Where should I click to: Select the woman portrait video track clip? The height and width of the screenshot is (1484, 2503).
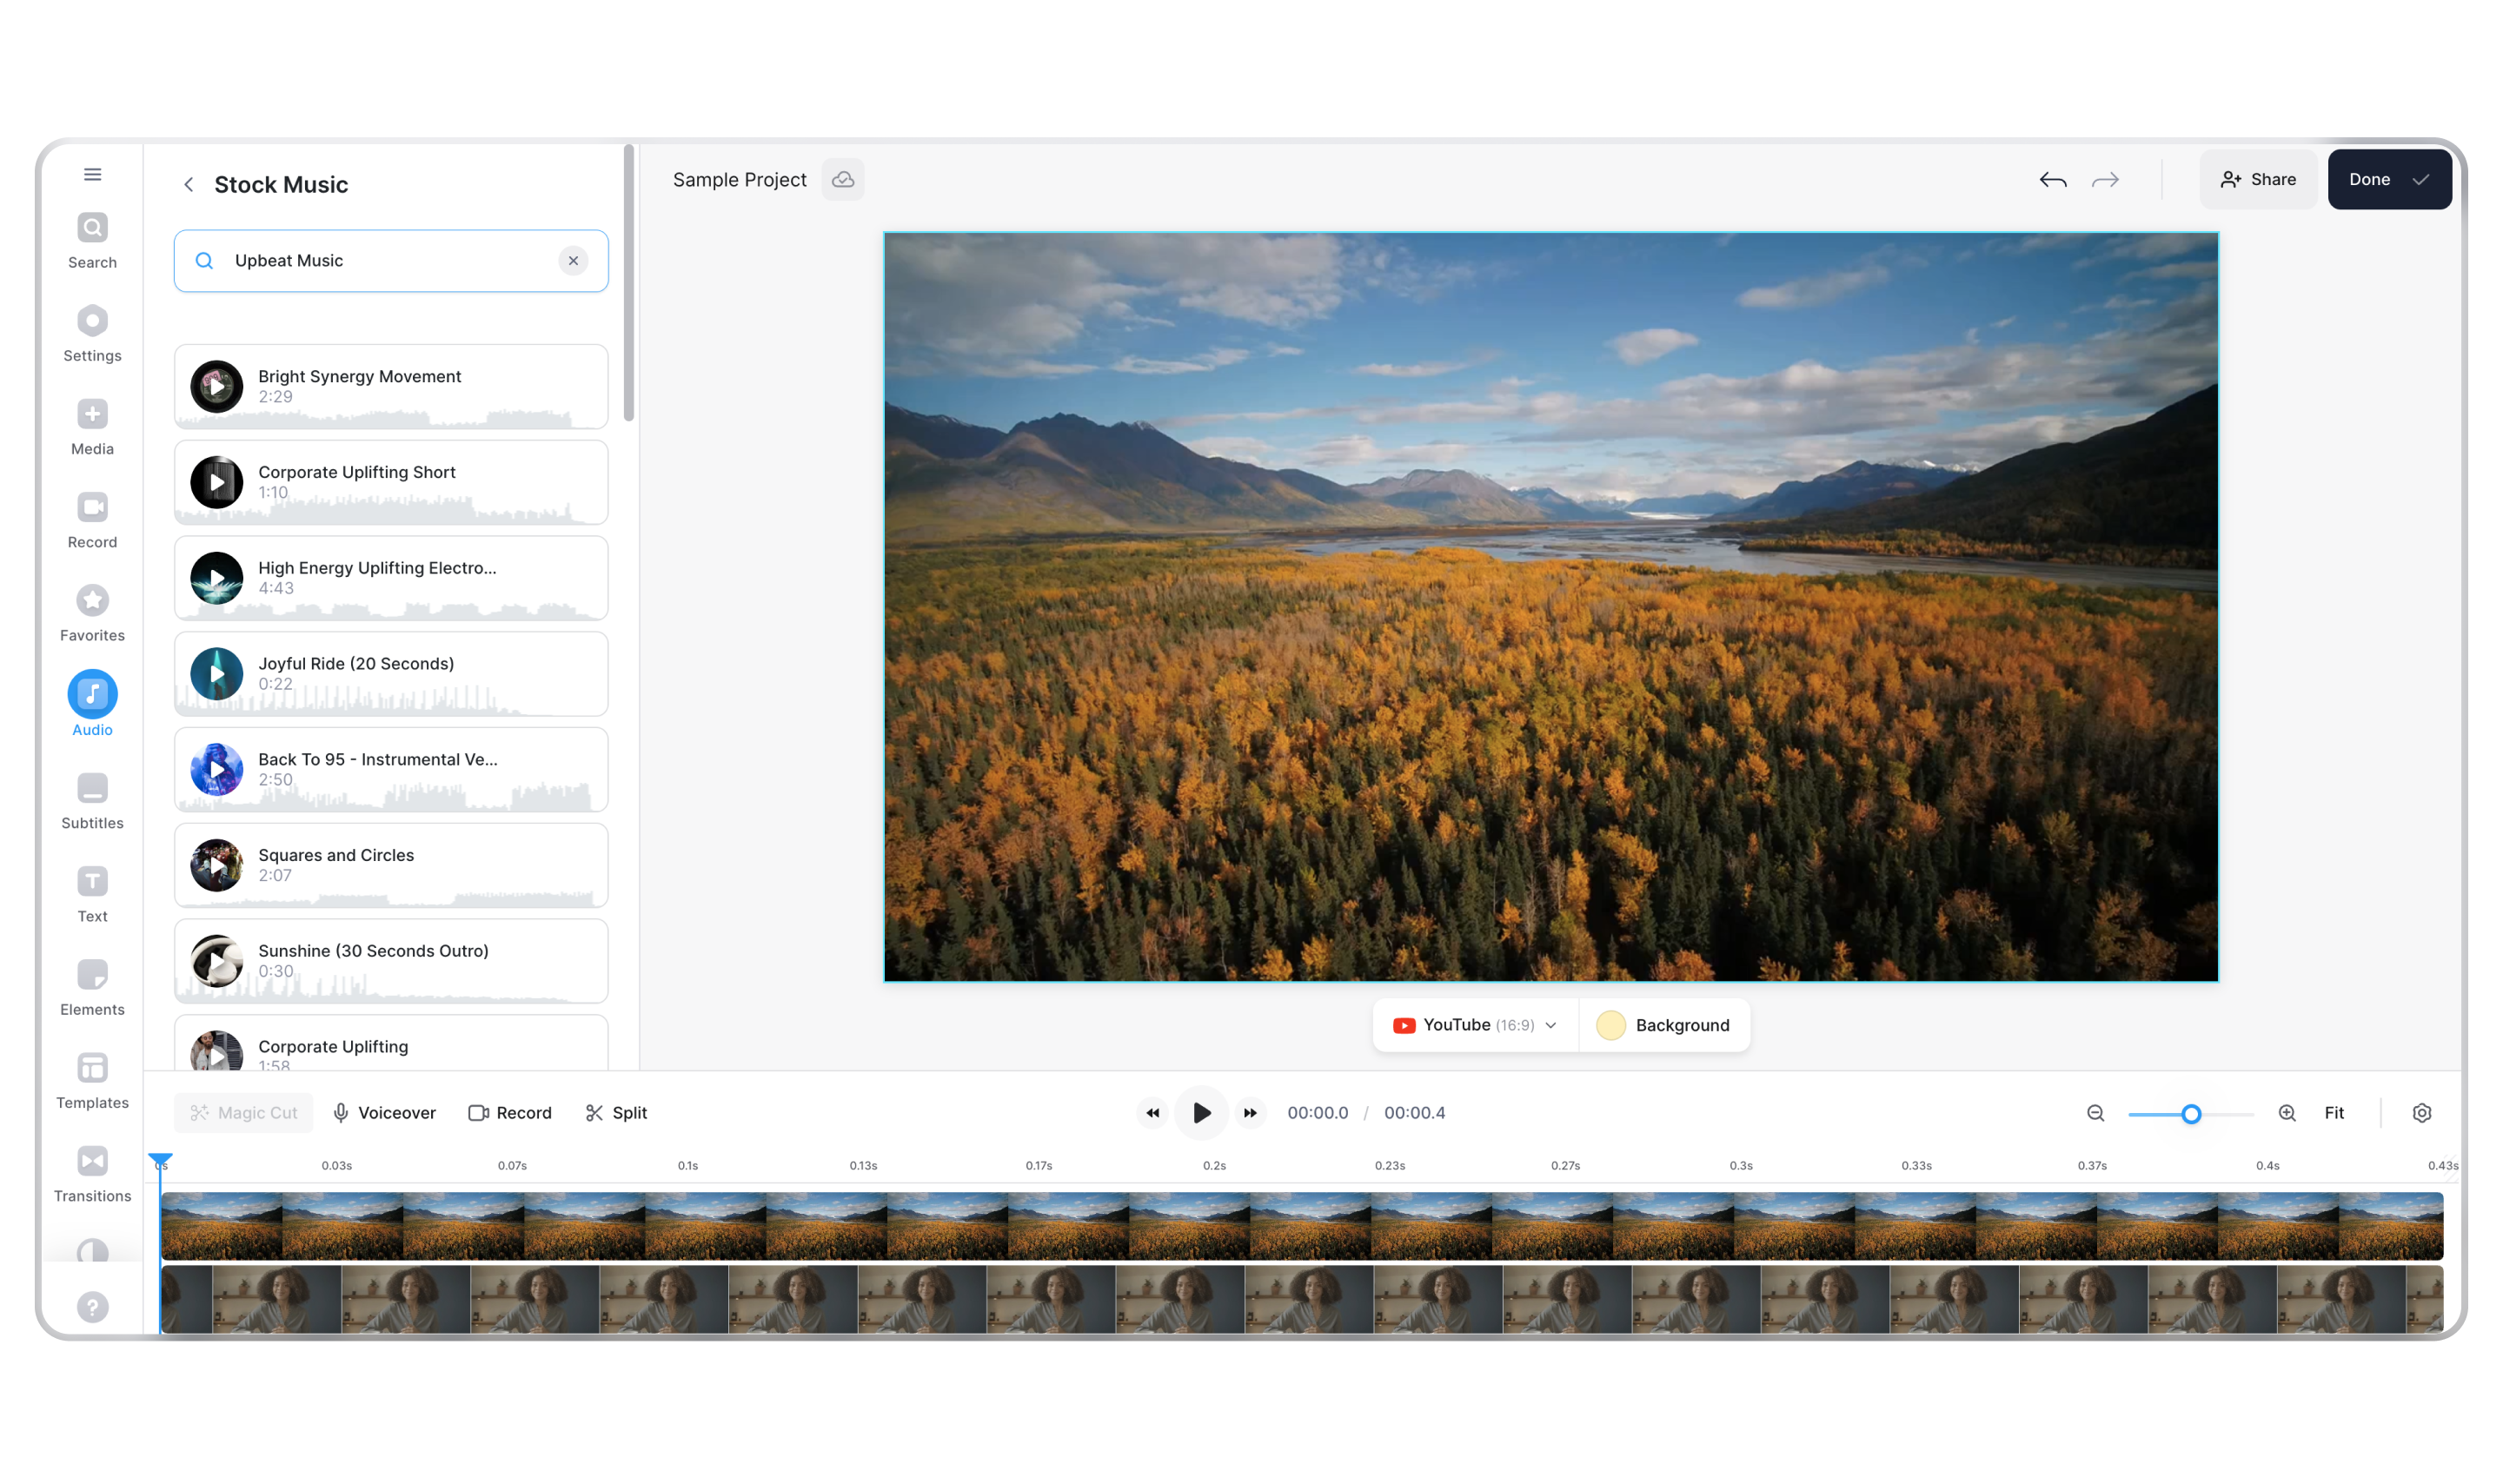point(1301,1299)
